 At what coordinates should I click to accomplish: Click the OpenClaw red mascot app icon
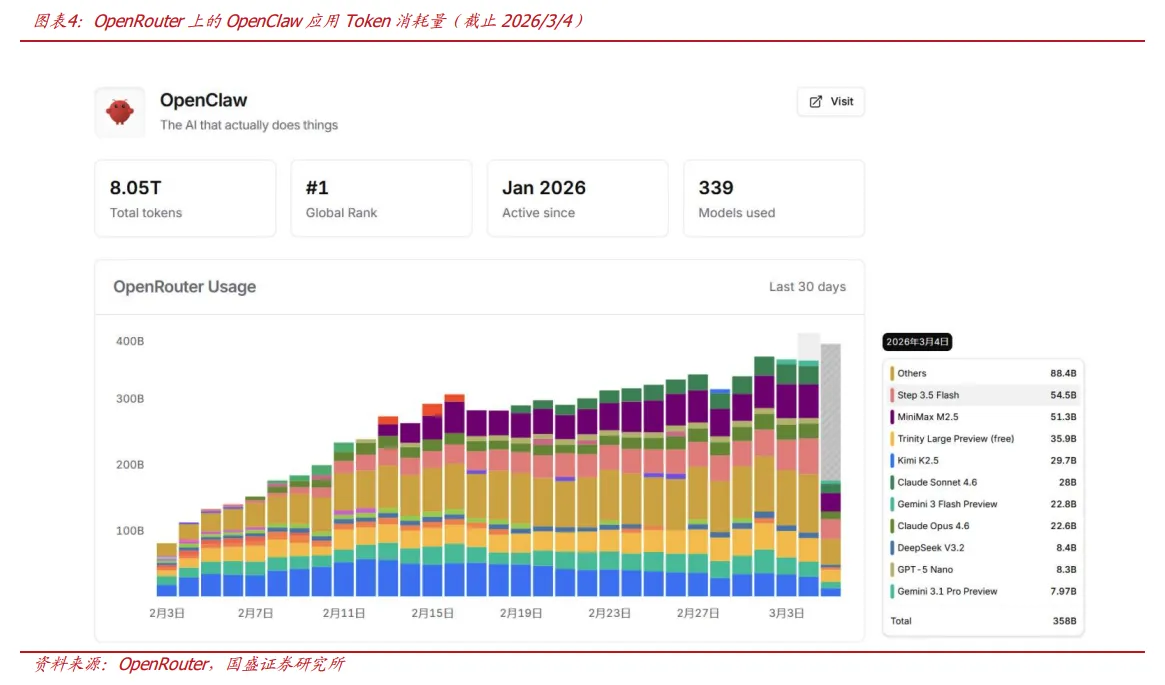click(x=120, y=112)
